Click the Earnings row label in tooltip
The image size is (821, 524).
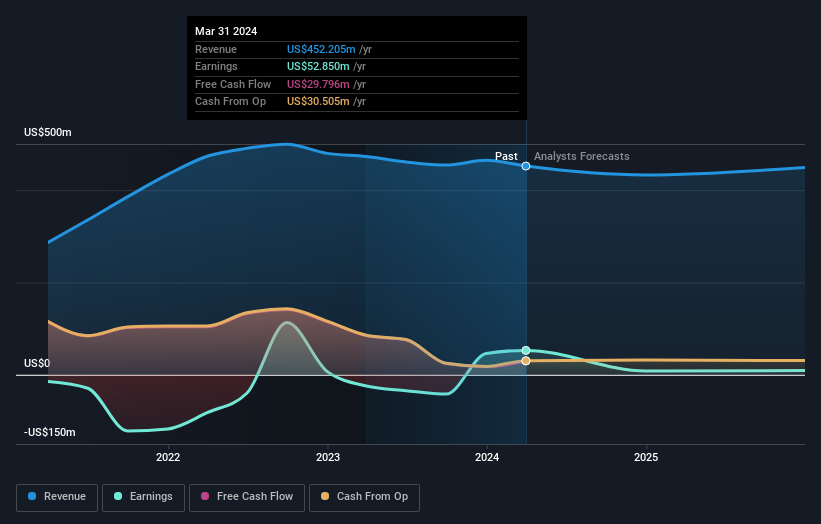[x=216, y=66]
